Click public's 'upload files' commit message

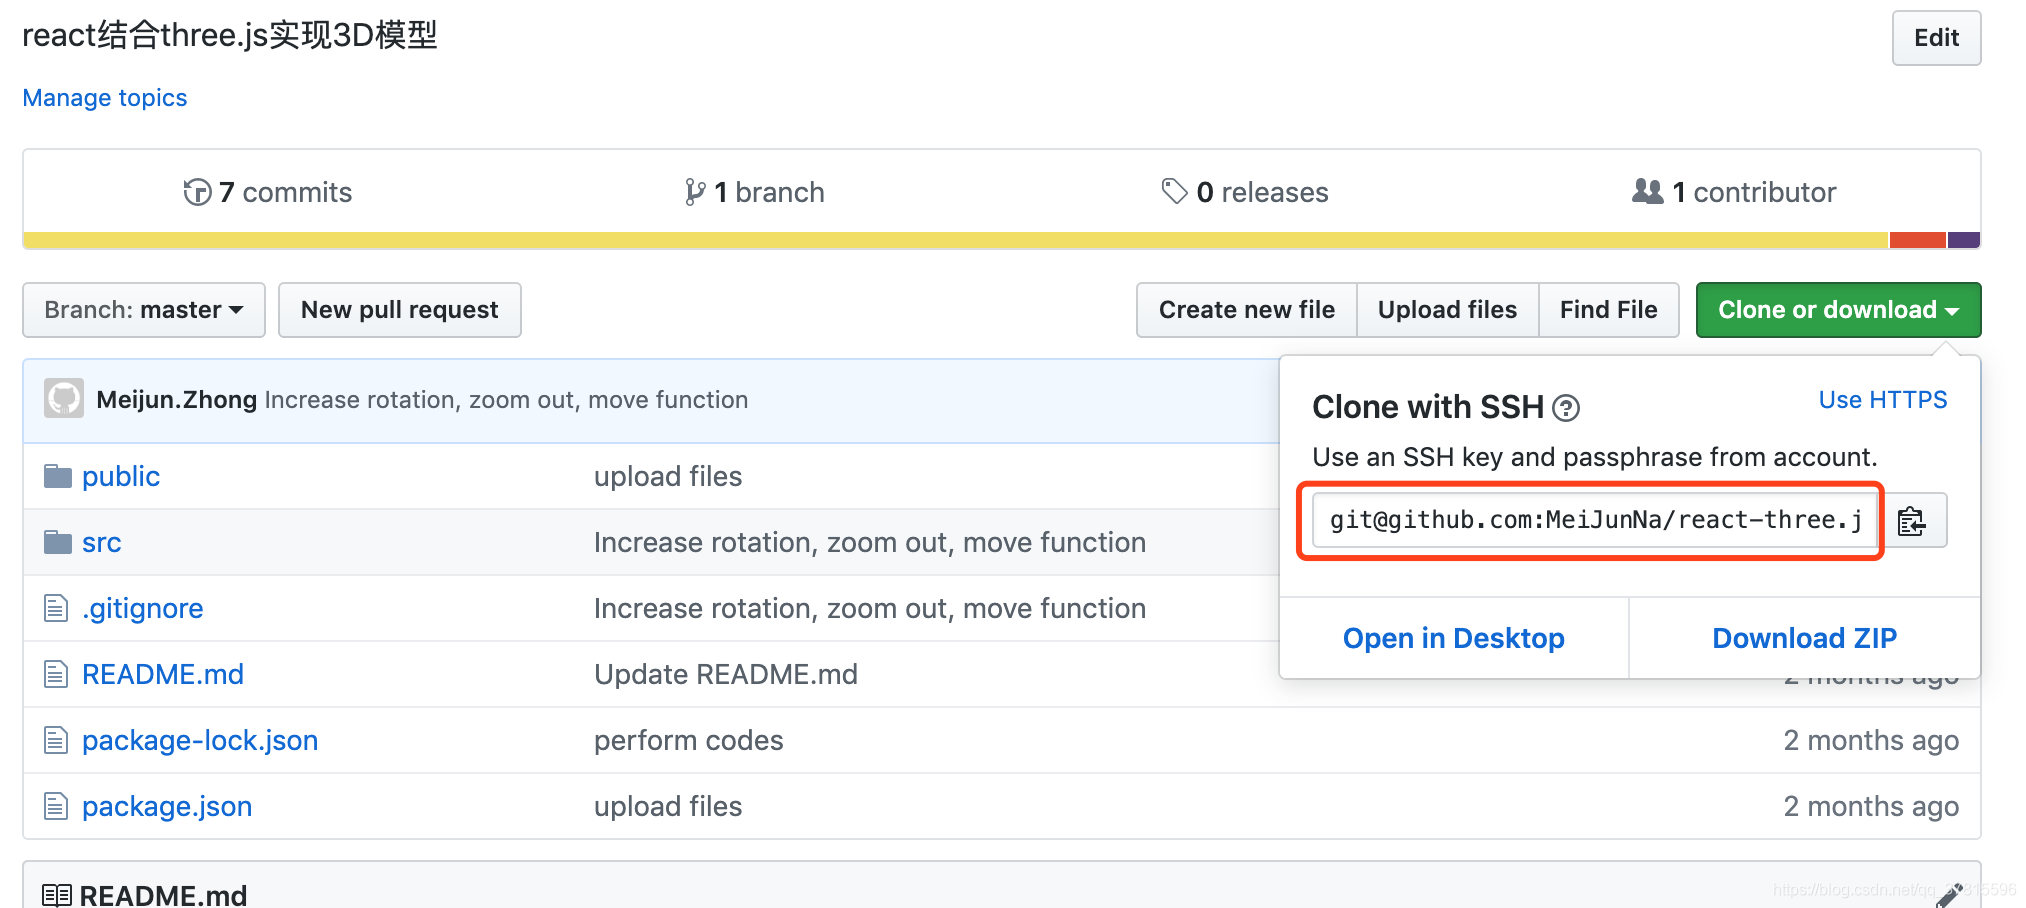(668, 476)
